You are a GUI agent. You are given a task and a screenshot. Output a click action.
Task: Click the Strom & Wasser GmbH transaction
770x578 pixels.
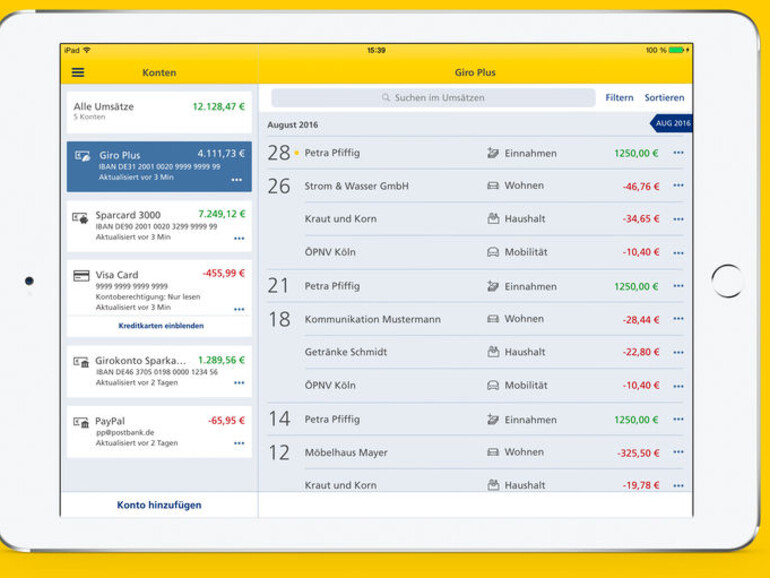(474, 186)
